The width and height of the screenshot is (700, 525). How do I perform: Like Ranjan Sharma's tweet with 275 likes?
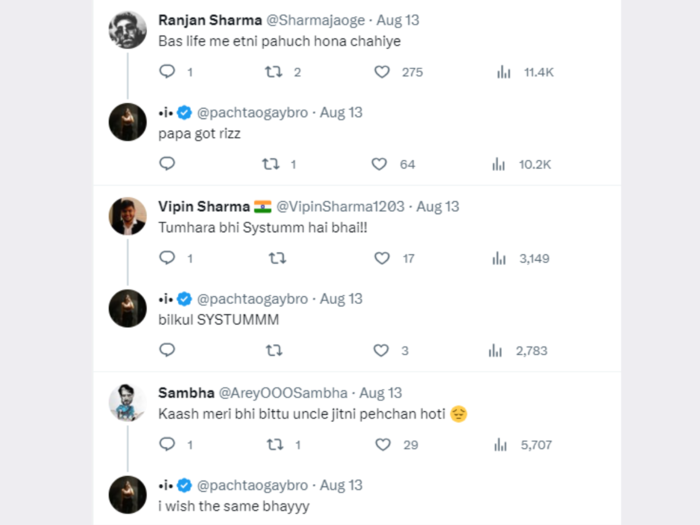382,71
